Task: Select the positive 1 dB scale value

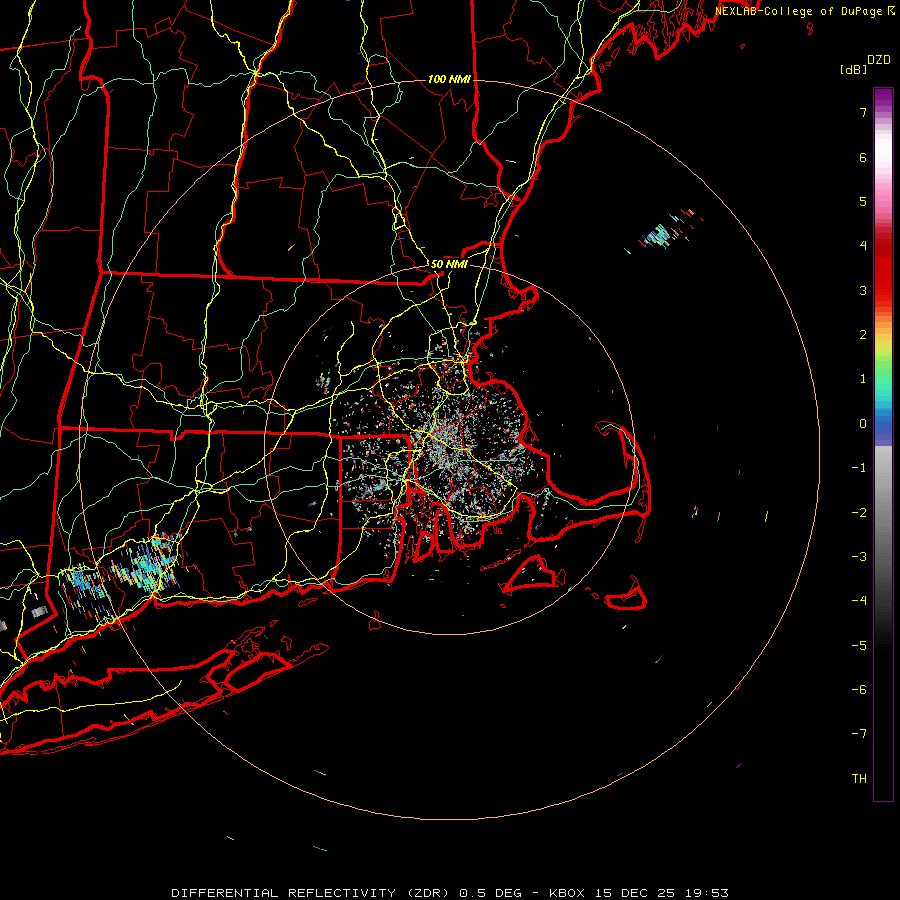Action: click(863, 379)
